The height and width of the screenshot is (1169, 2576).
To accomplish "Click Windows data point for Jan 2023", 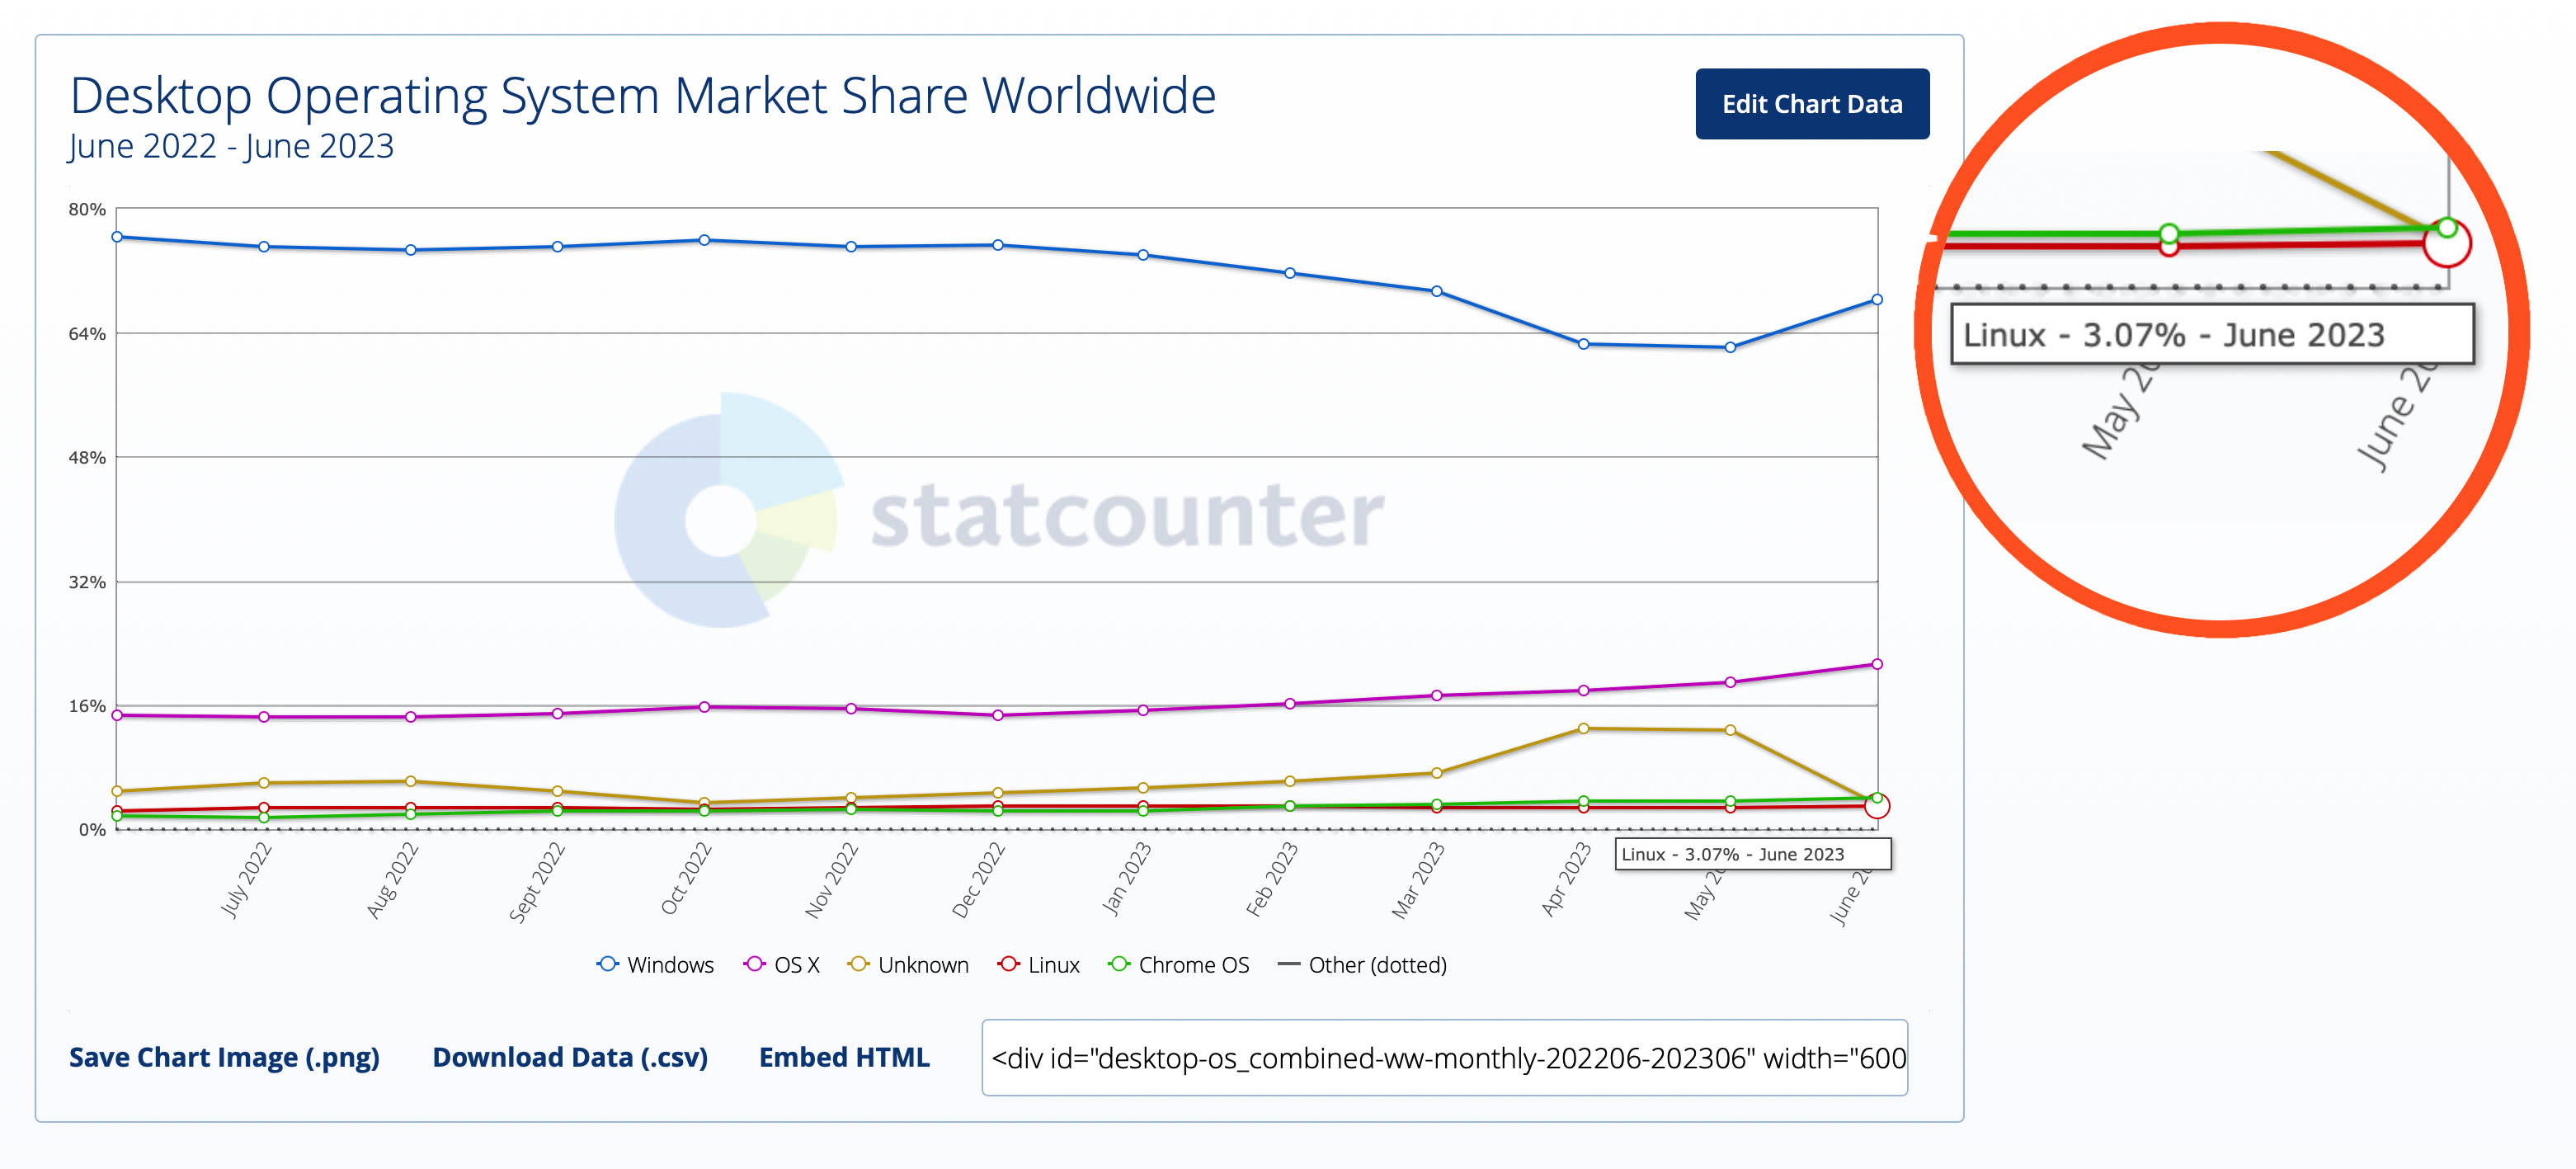I will click(1143, 255).
